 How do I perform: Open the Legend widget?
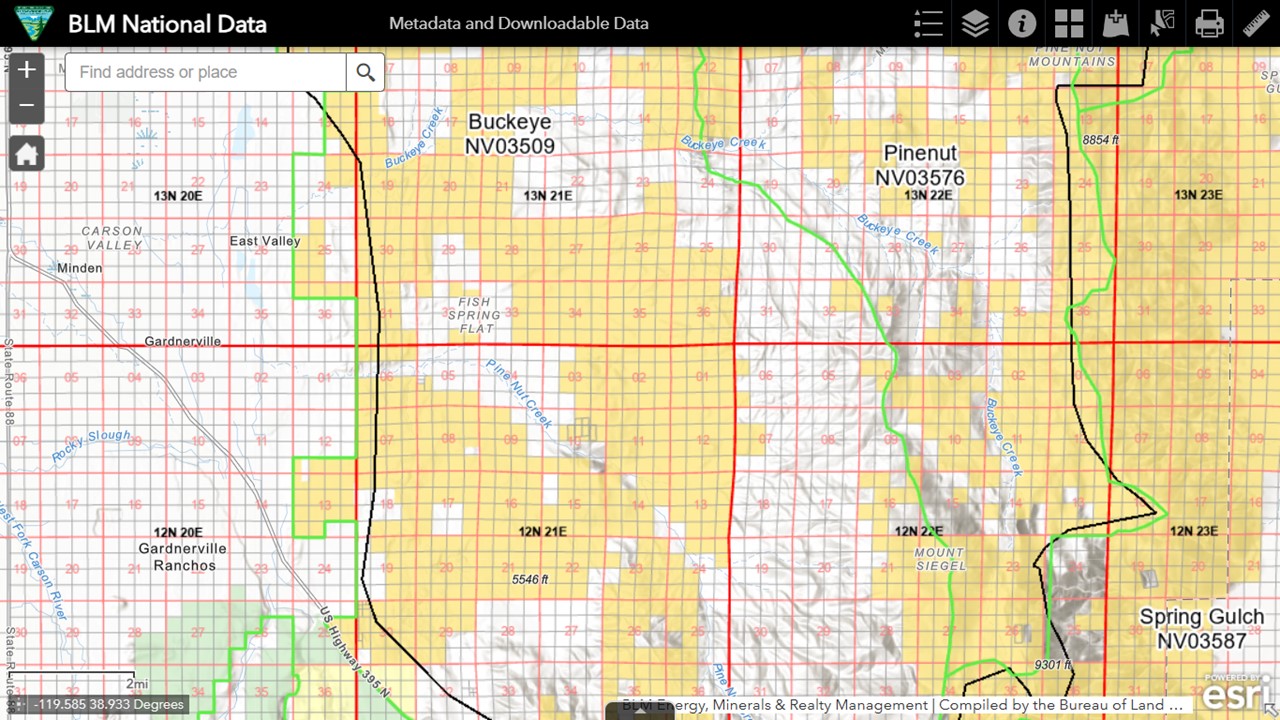(x=928, y=24)
